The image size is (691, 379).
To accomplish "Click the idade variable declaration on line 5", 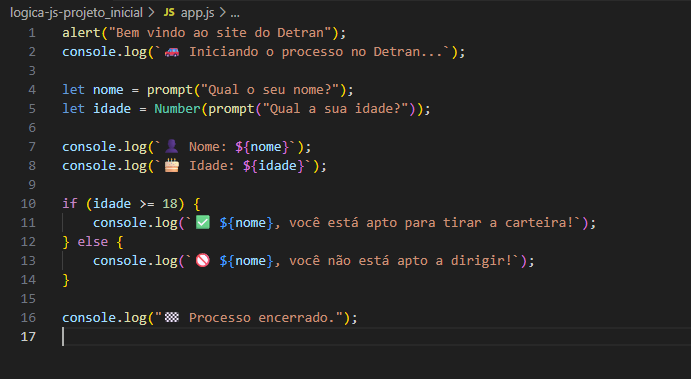I will [x=112, y=109].
